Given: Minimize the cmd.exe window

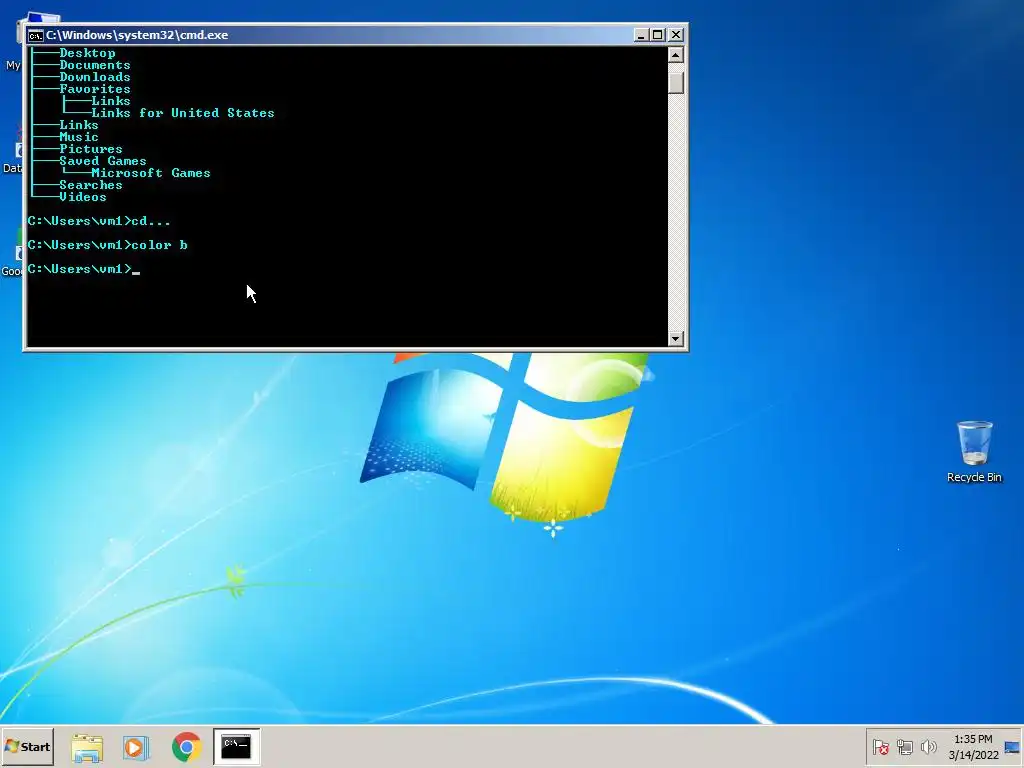Looking at the screenshot, I should [641, 35].
